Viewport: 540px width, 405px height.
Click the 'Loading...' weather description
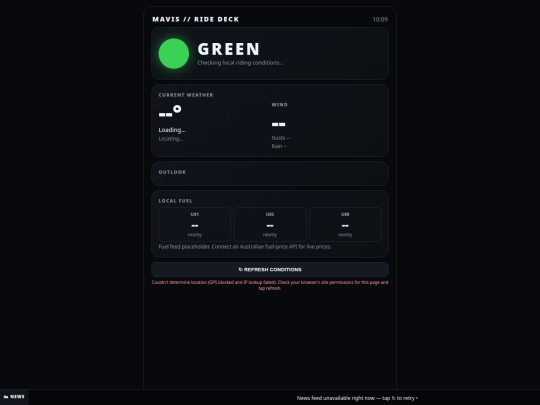172,130
